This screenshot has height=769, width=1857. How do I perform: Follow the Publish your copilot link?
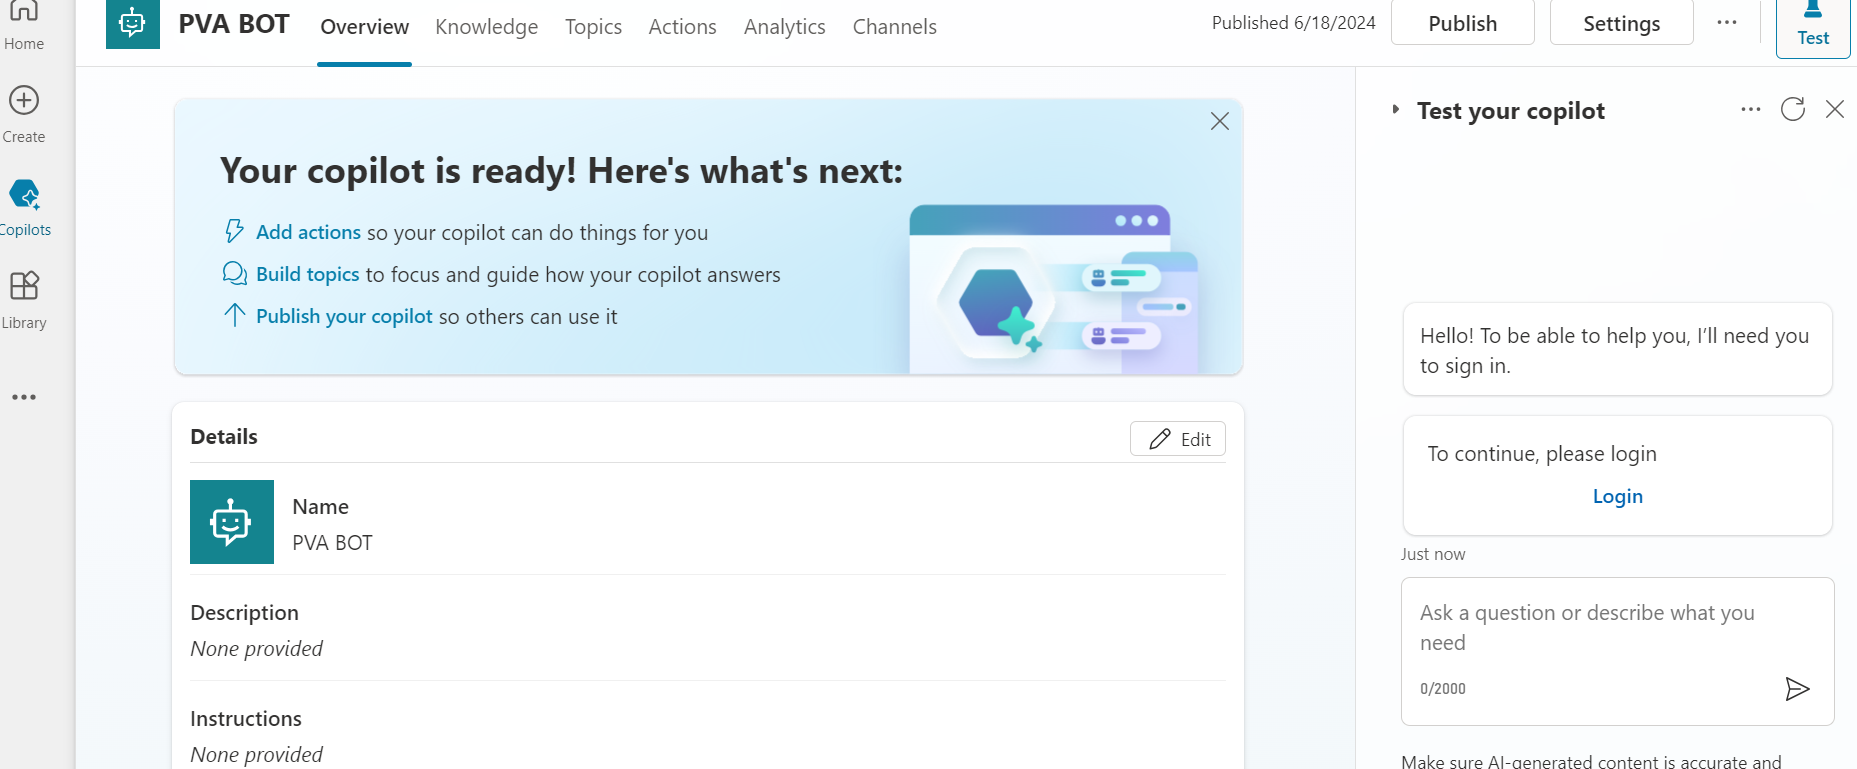pos(344,316)
